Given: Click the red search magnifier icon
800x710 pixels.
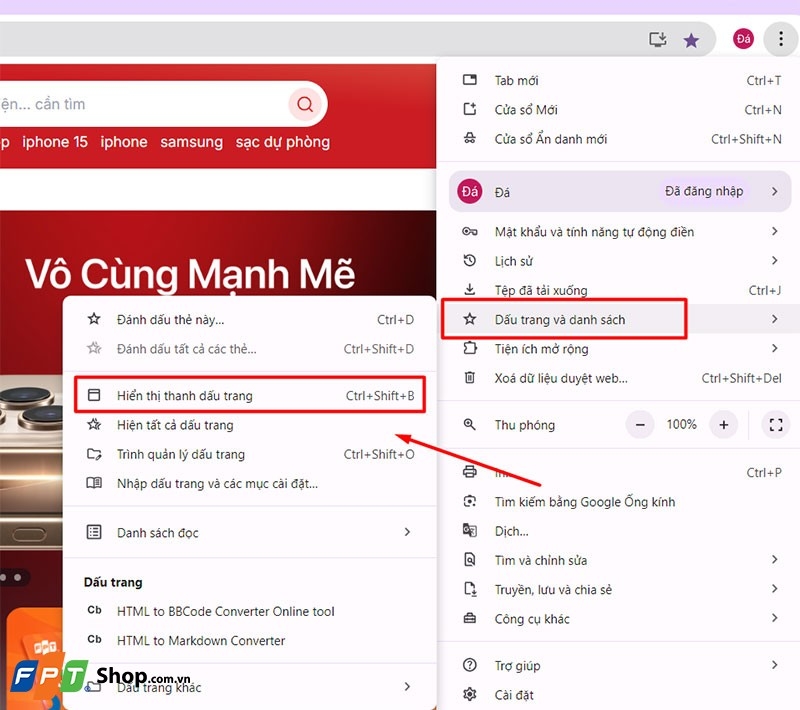Looking at the screenshot, I should coord(305,104).
